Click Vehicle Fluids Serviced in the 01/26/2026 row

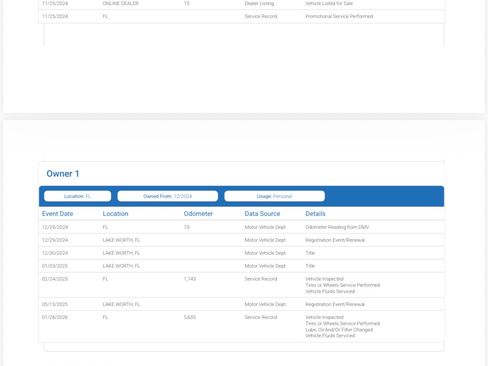click(330, 336)
